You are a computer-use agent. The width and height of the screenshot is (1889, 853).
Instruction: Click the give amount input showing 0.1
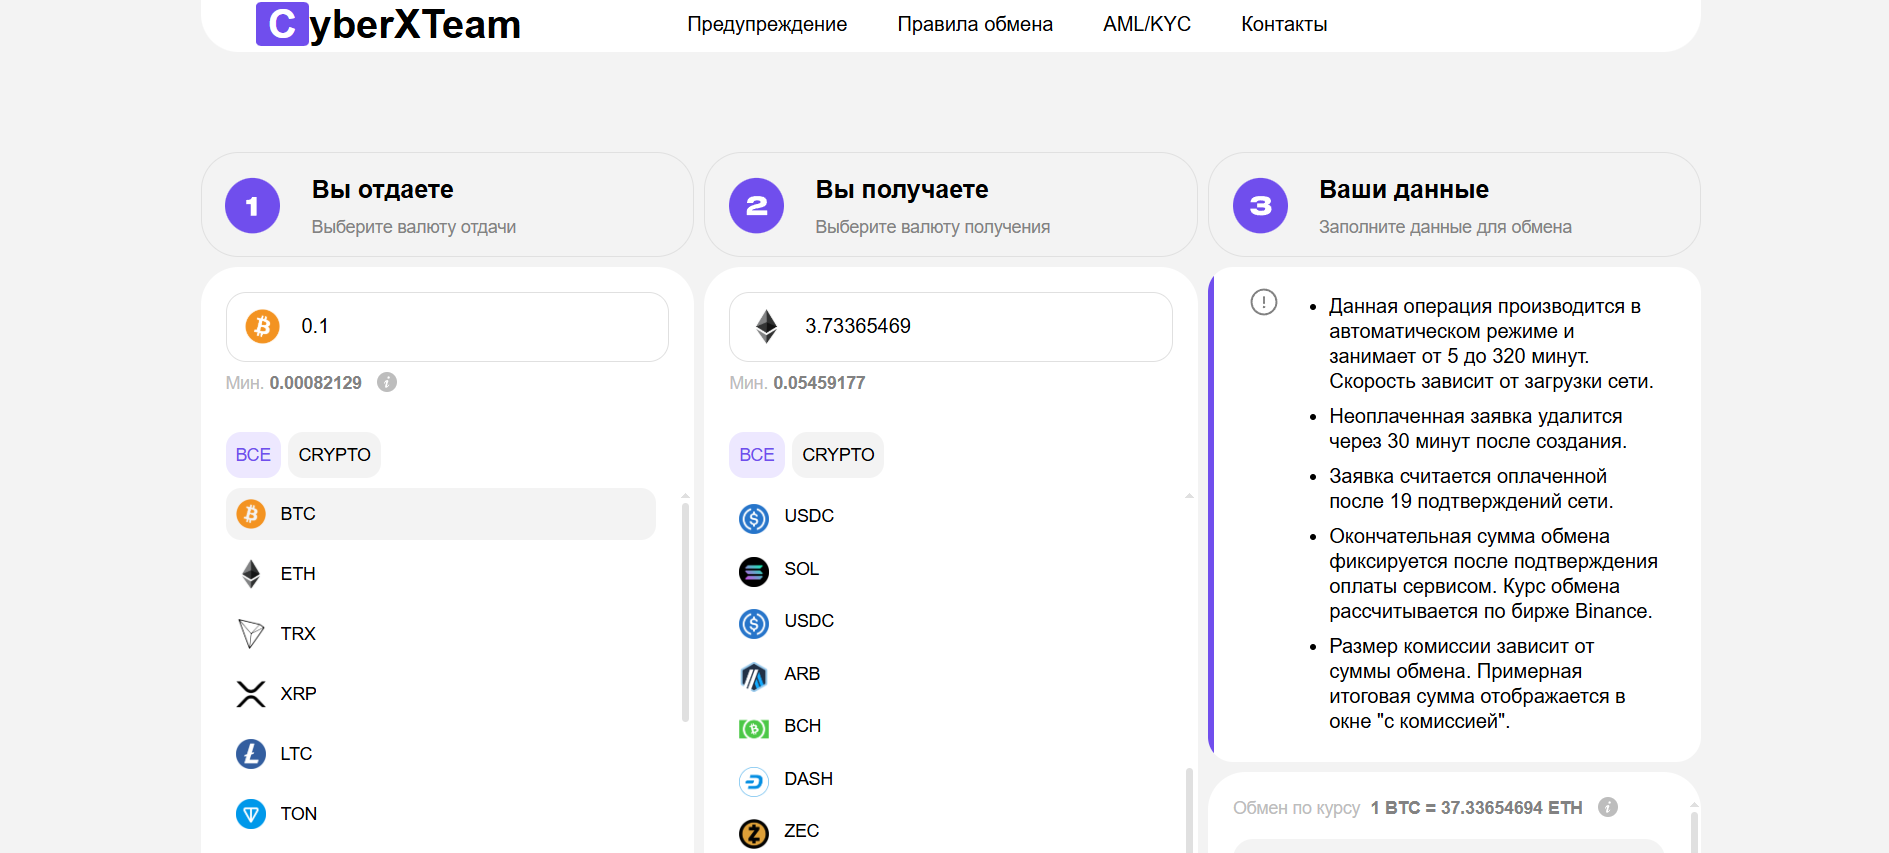(447, 327)
